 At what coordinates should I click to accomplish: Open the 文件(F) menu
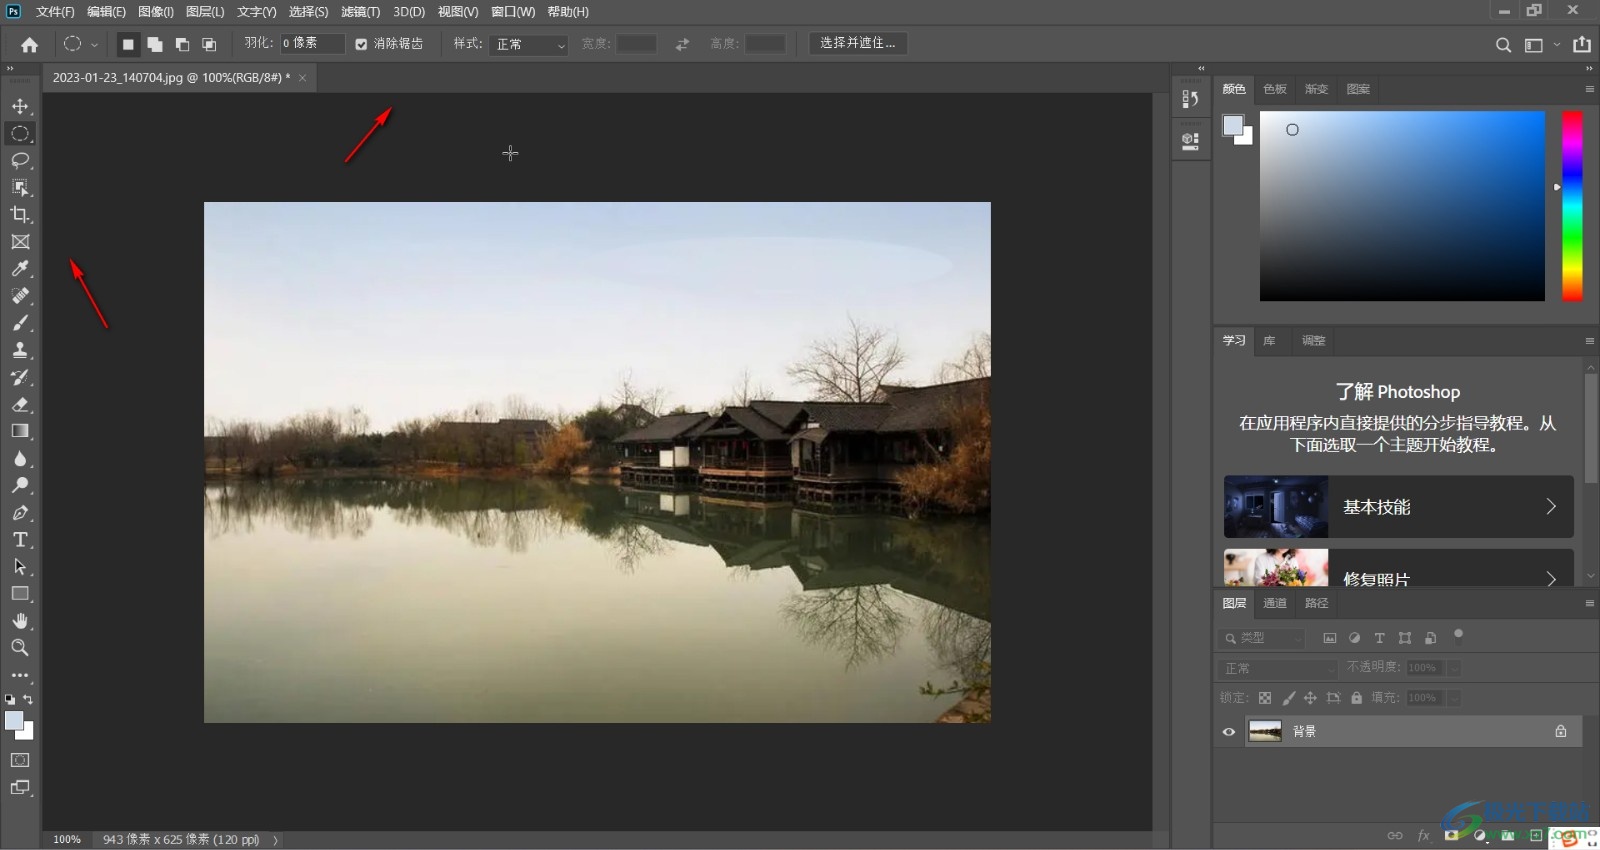(x=55, y=12)
